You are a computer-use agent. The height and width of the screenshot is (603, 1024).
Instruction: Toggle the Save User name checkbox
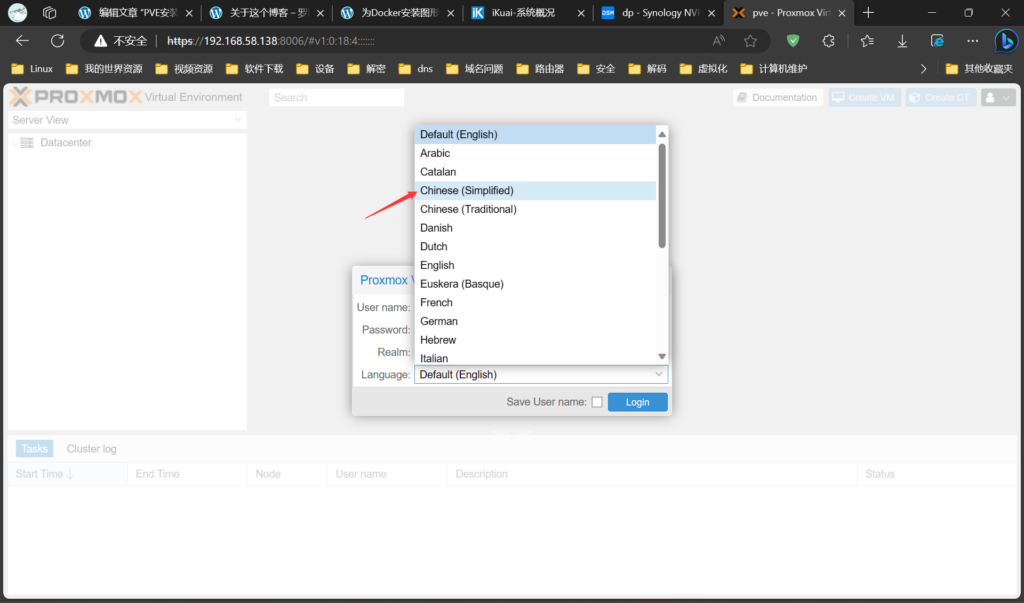pyautogui.click(x=597, y=402)
